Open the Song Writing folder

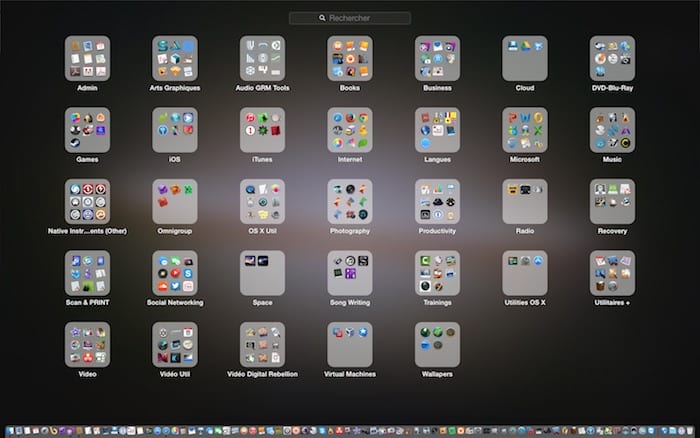point(350,273)
